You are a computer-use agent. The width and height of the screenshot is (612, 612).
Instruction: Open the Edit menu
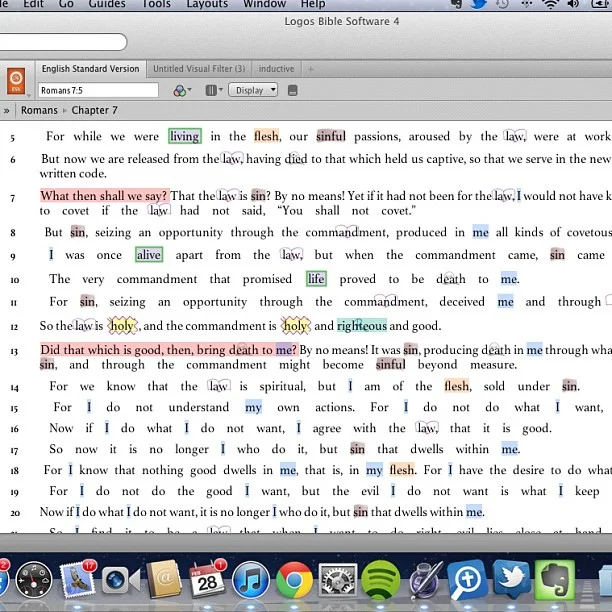click(34, 4)
